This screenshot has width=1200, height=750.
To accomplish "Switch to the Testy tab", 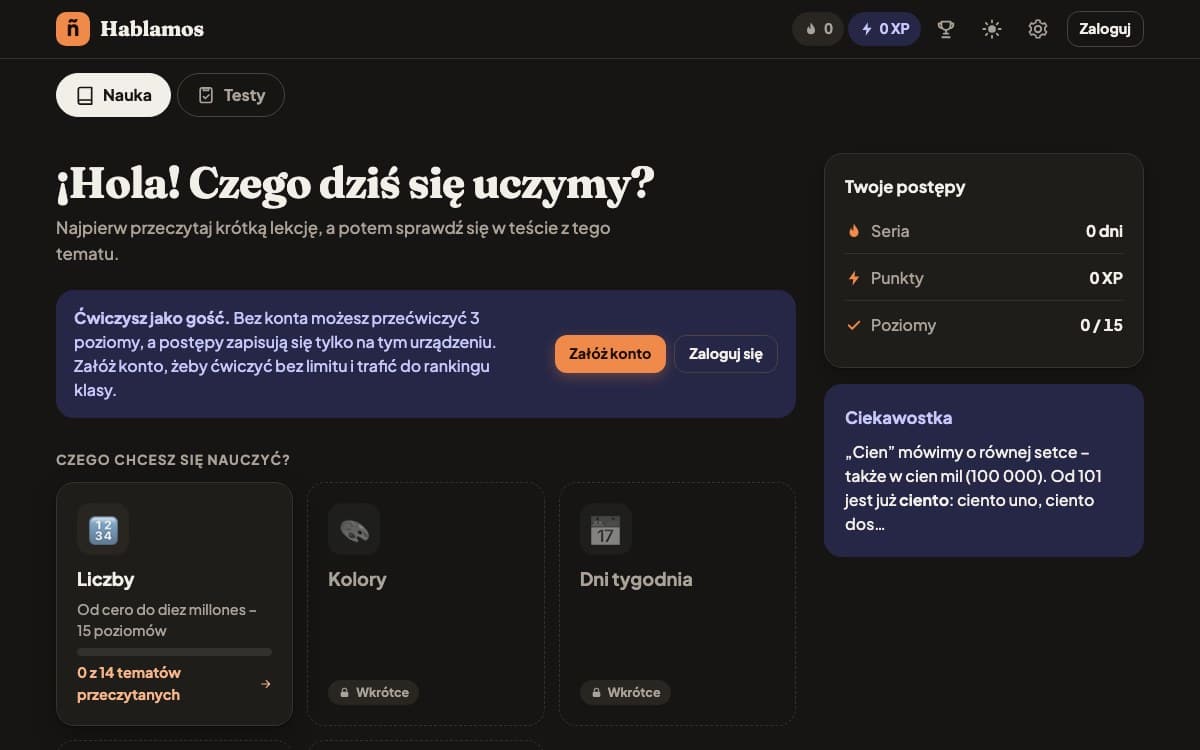I will pyautogui.click(x=231, y=95).
